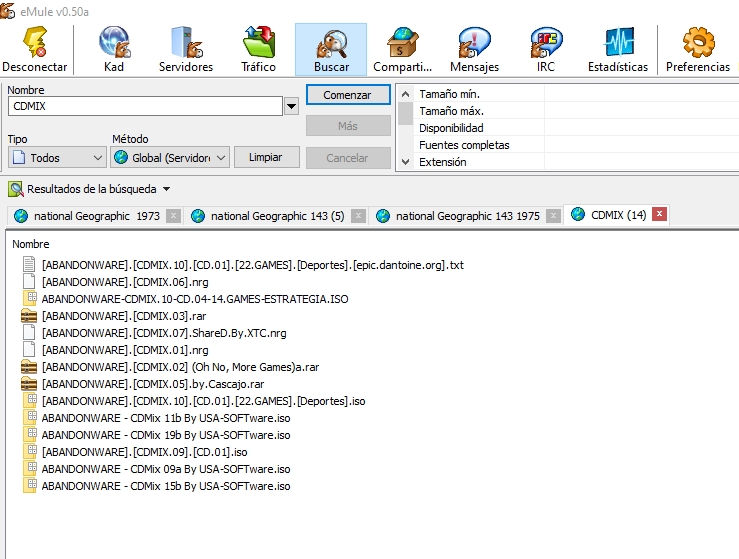Click the eMule donkey title icon

click(x=8, y=11)
